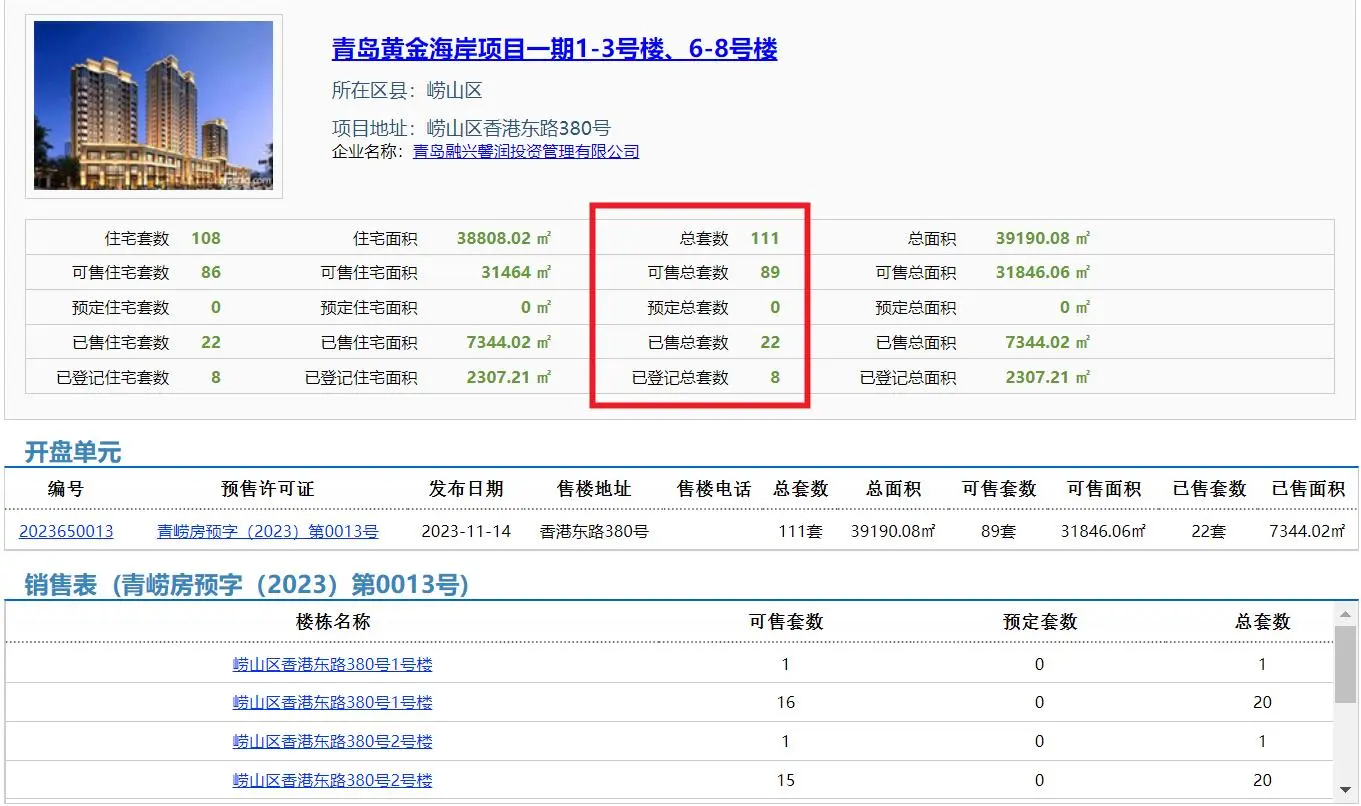1361x806 pixels.
Task: Click the 已售住宅套数 label
Action: 121,343
